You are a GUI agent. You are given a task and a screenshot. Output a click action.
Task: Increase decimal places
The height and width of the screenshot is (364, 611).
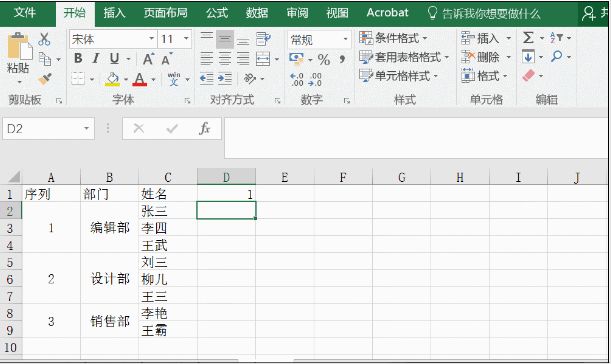click(x=297, y=79)
